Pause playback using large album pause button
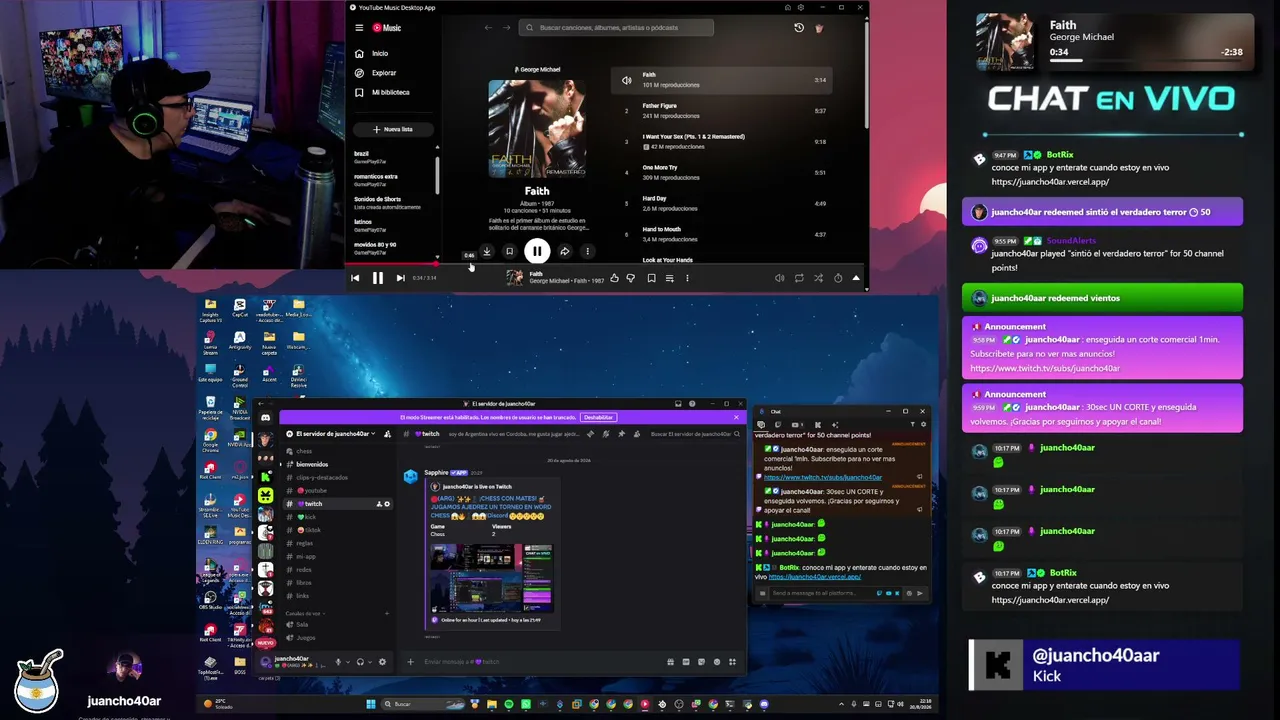 coord(537,252)
